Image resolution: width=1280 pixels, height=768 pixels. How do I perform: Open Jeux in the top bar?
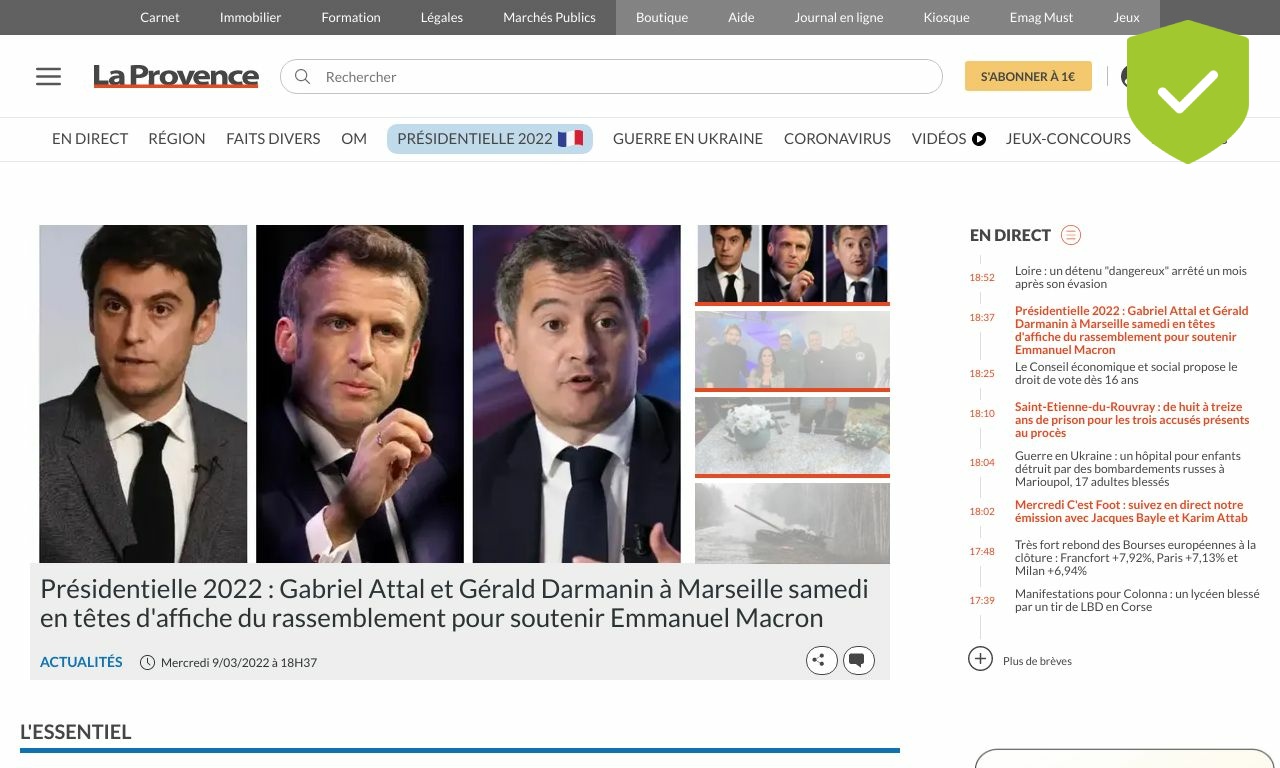click(1126, 17)
